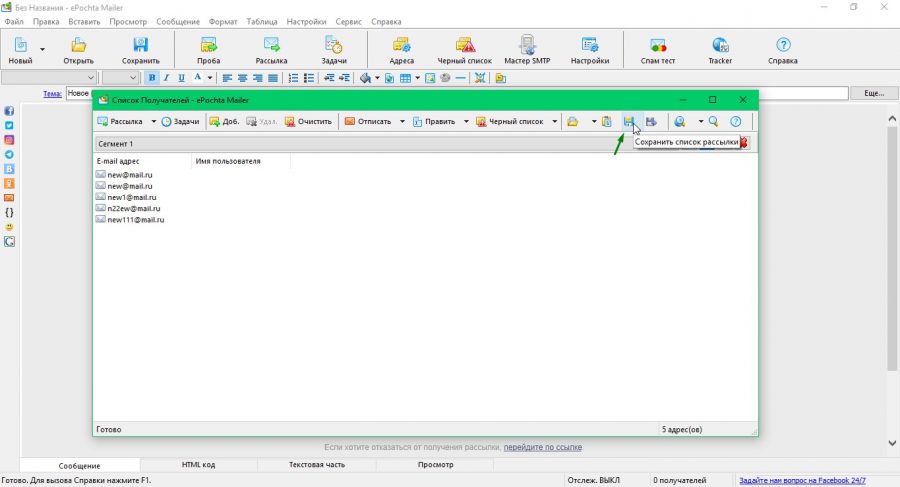Click the save mailing list icon

coord(629,121)
